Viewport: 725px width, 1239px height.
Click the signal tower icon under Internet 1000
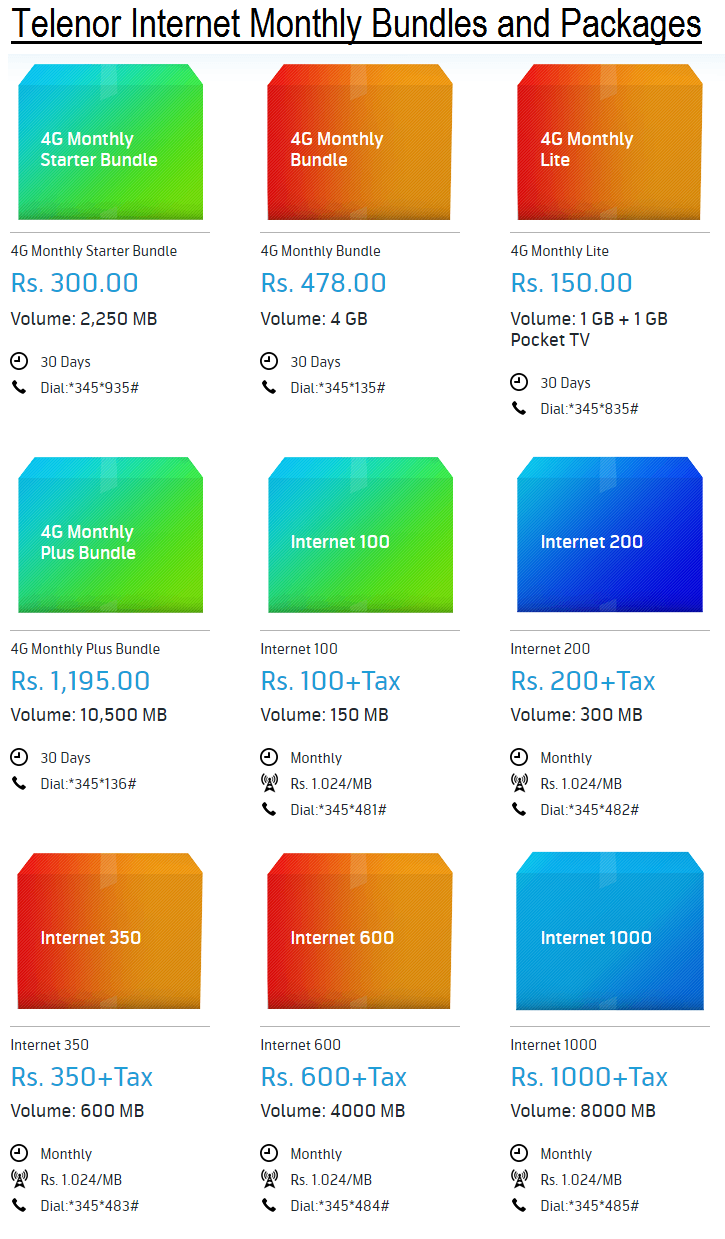519,1179
